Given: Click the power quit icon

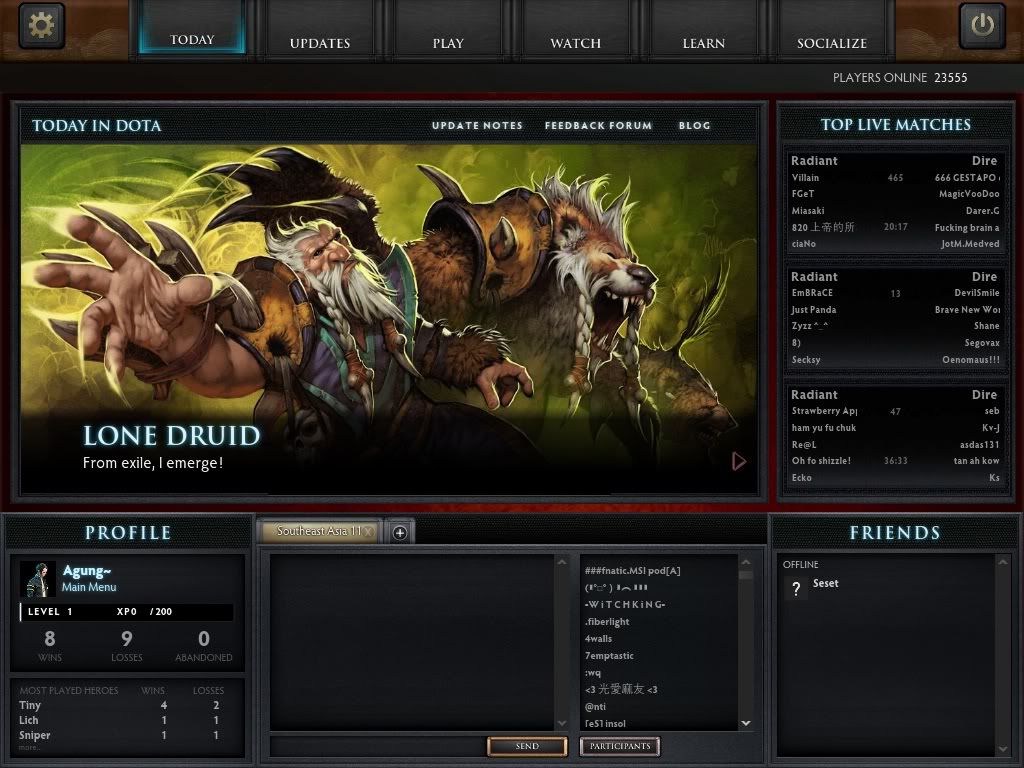Looking at the screenshot, I should [x=982, y=25].
